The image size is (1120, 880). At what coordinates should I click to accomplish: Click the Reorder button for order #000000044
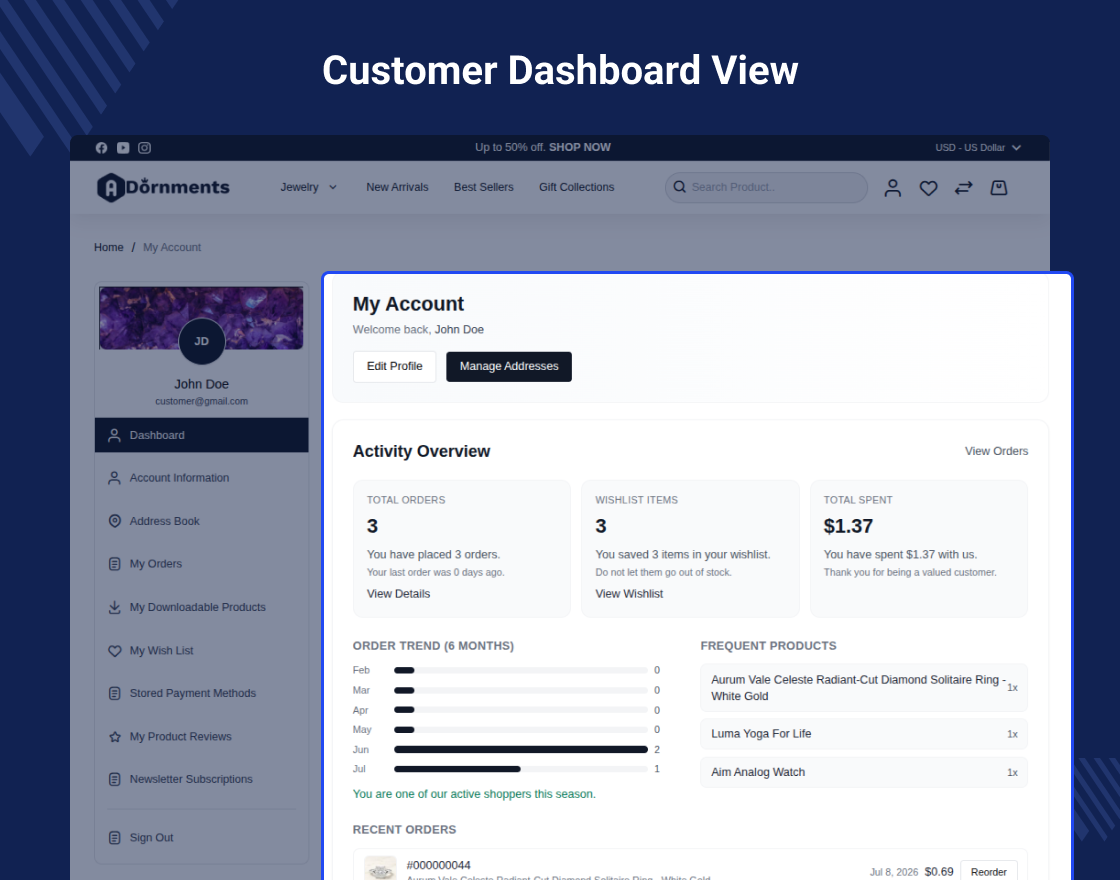pyautogui.click(x=989, y=871)
